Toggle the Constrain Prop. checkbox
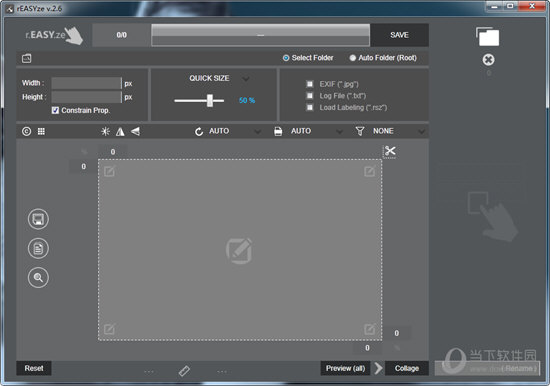Viewport: 550px width, 386px height. click(x=55, y=110)
